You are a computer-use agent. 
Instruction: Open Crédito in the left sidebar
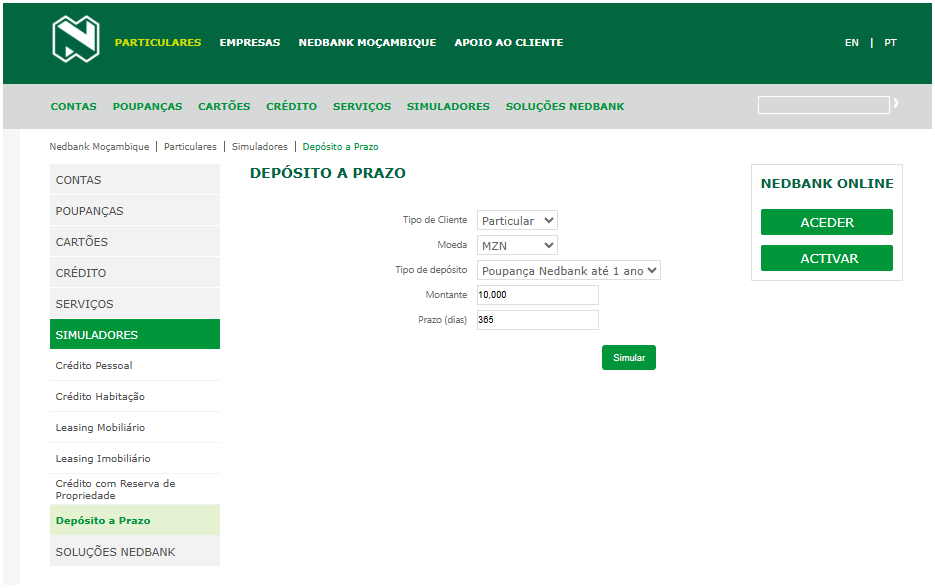pyautogui.click(x=135, y=273)
